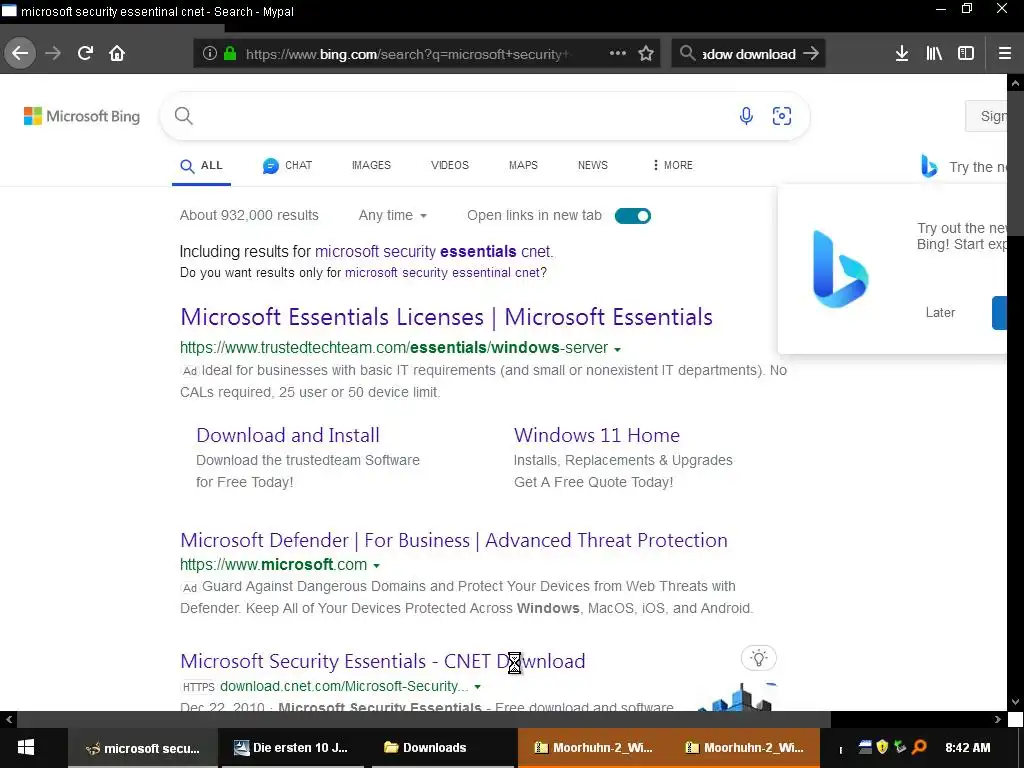This screenshot has width=1024, height=768.
Task: Click microsoft security essentials cnet suggestion link
Action: (434, 251)
